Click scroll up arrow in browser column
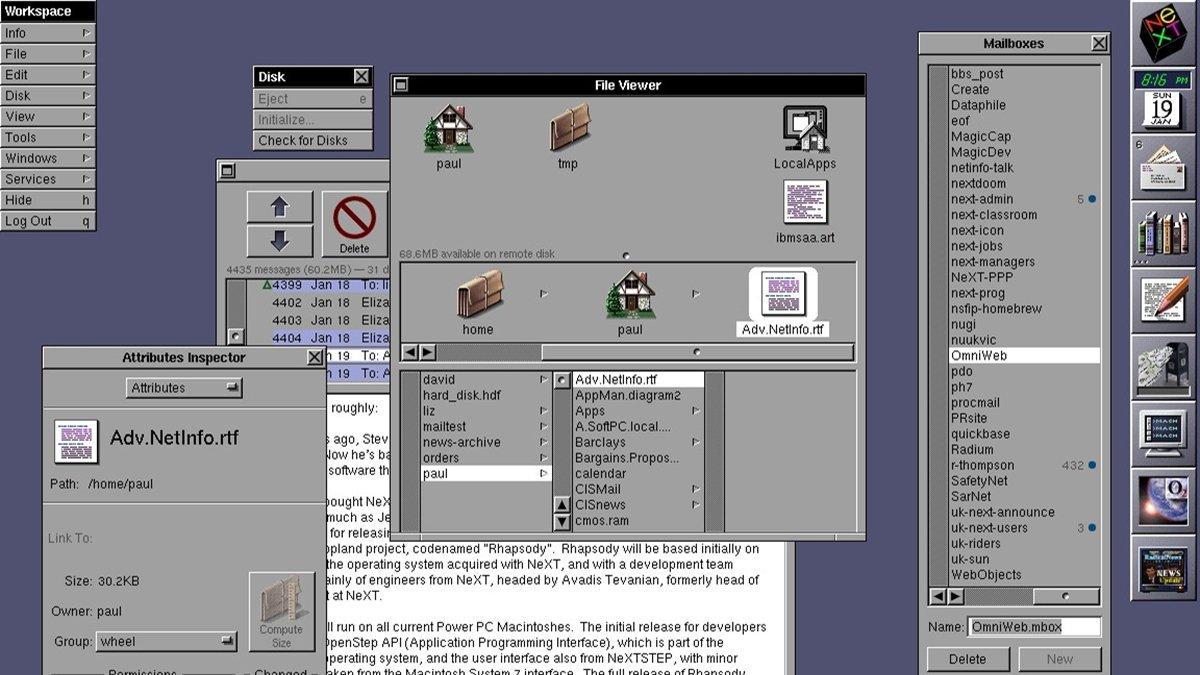This screenshot has width=1200, height=675. click(x=562, y=506)
